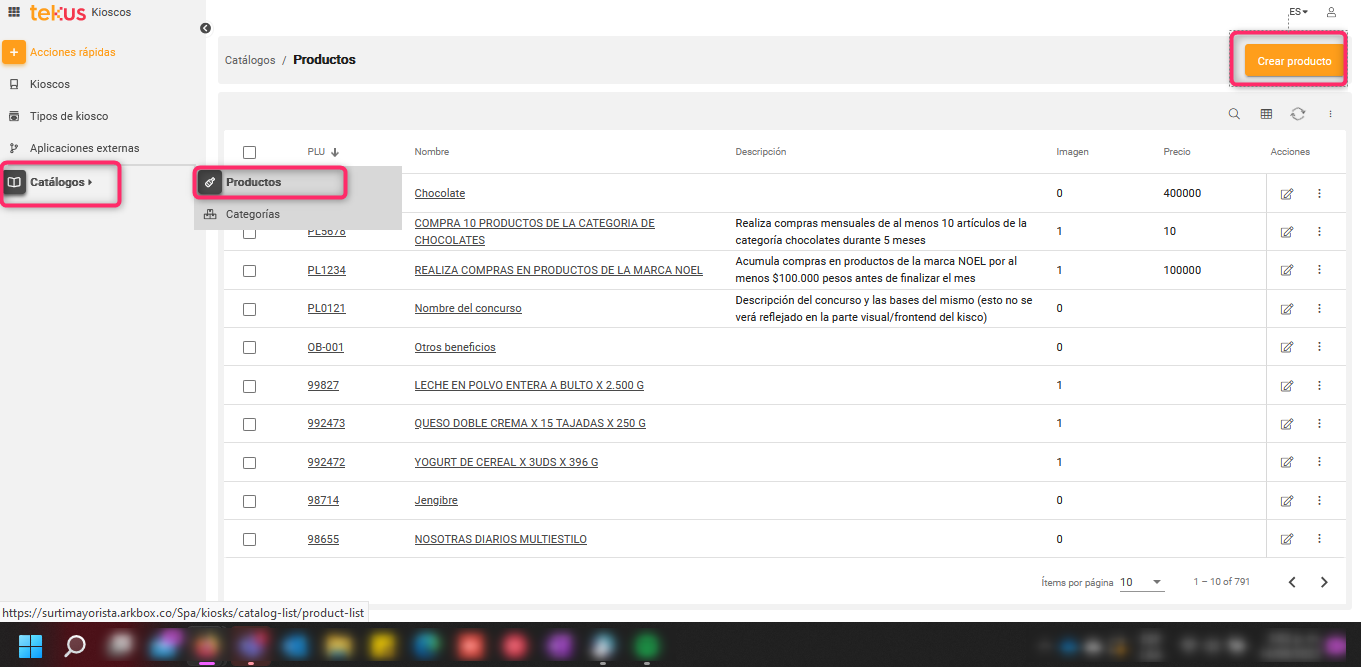Open the ES language dropdown

pos(1296,11)
